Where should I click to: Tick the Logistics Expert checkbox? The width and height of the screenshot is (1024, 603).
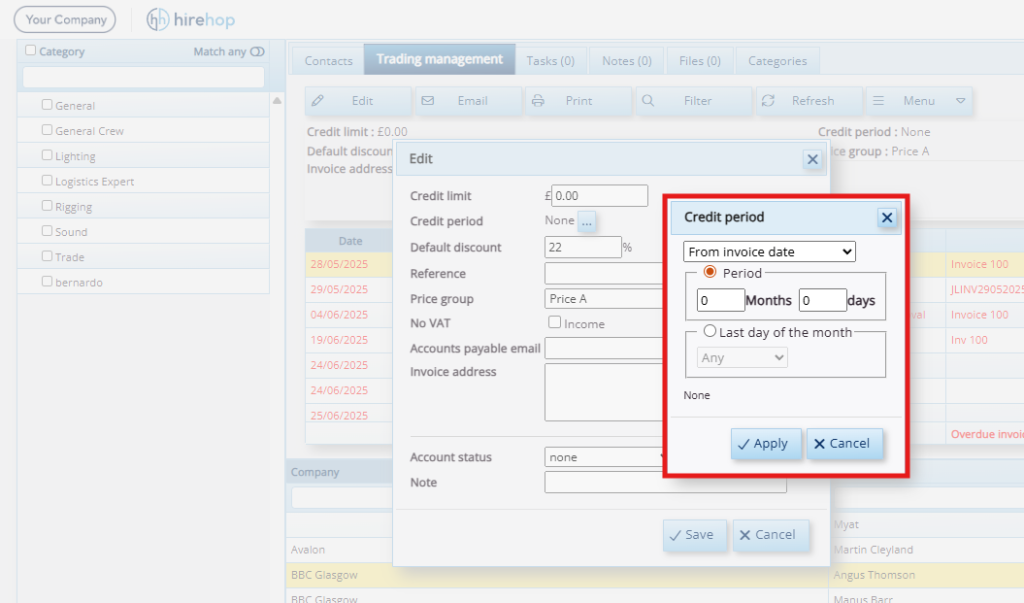click(x=47, y=180)
